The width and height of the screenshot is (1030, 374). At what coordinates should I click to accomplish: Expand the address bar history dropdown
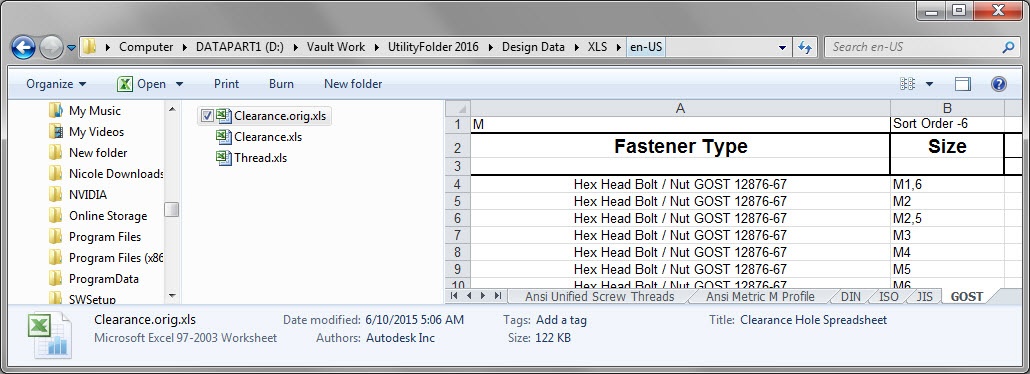click(x=782, y=48)
